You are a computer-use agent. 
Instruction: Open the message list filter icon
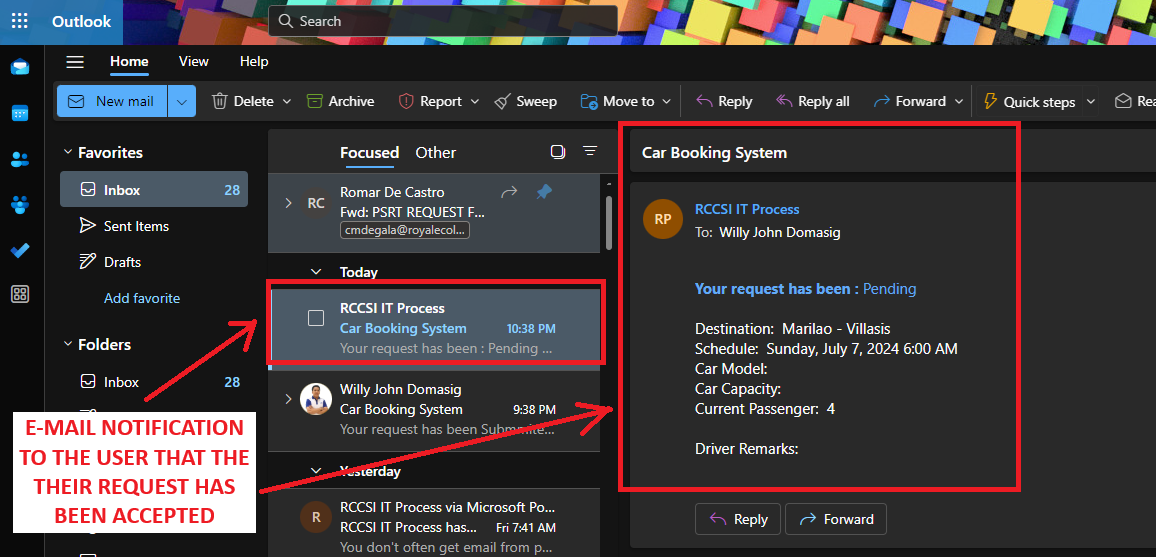click(x=590, y=151)
